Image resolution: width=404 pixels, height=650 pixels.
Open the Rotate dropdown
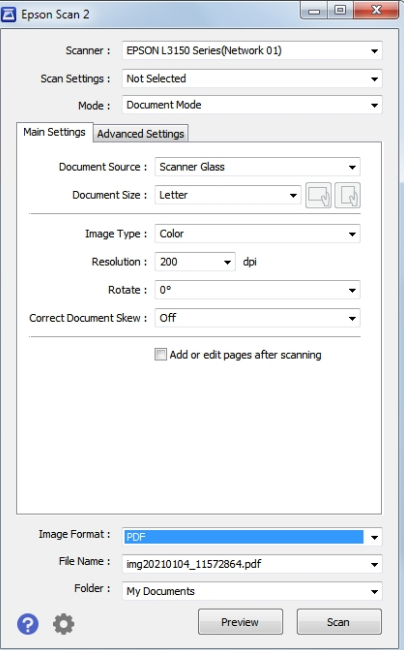pos(257,290)
